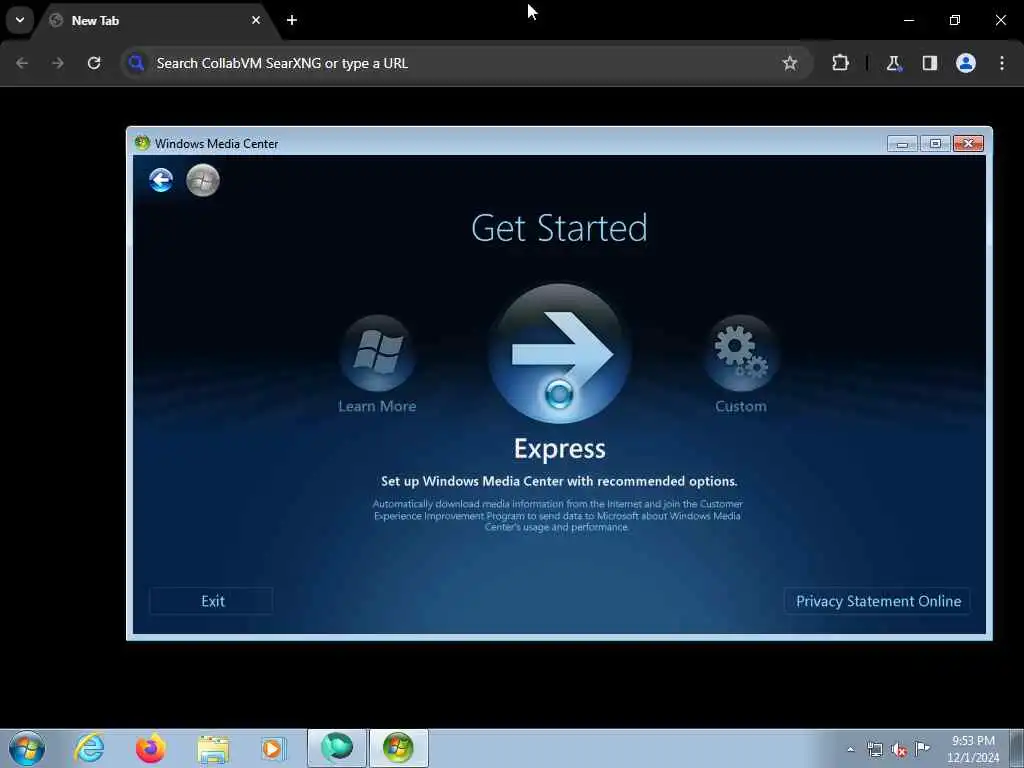This screenshot has height=768, width=1024.
Task: Click the Learn More label
Action: point(377,406)
